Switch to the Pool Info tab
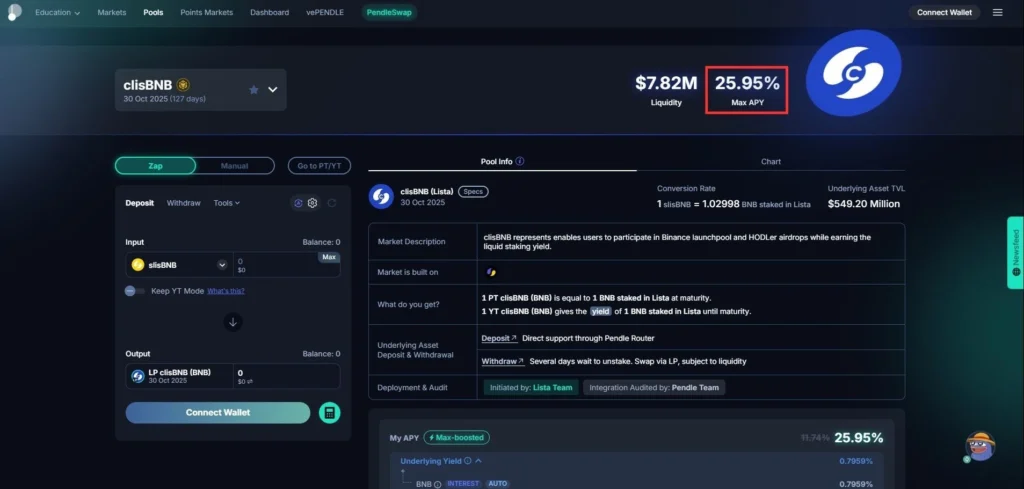This screenshot has height=489, width=1024. pos(502,161)
